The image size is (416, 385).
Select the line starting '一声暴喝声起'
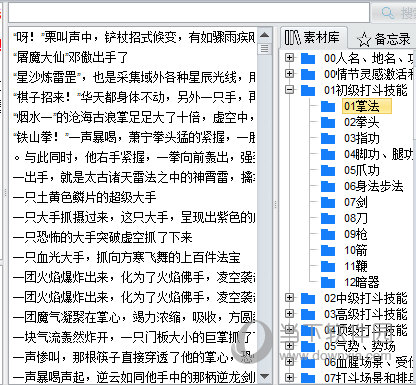[x=134, y=377]
